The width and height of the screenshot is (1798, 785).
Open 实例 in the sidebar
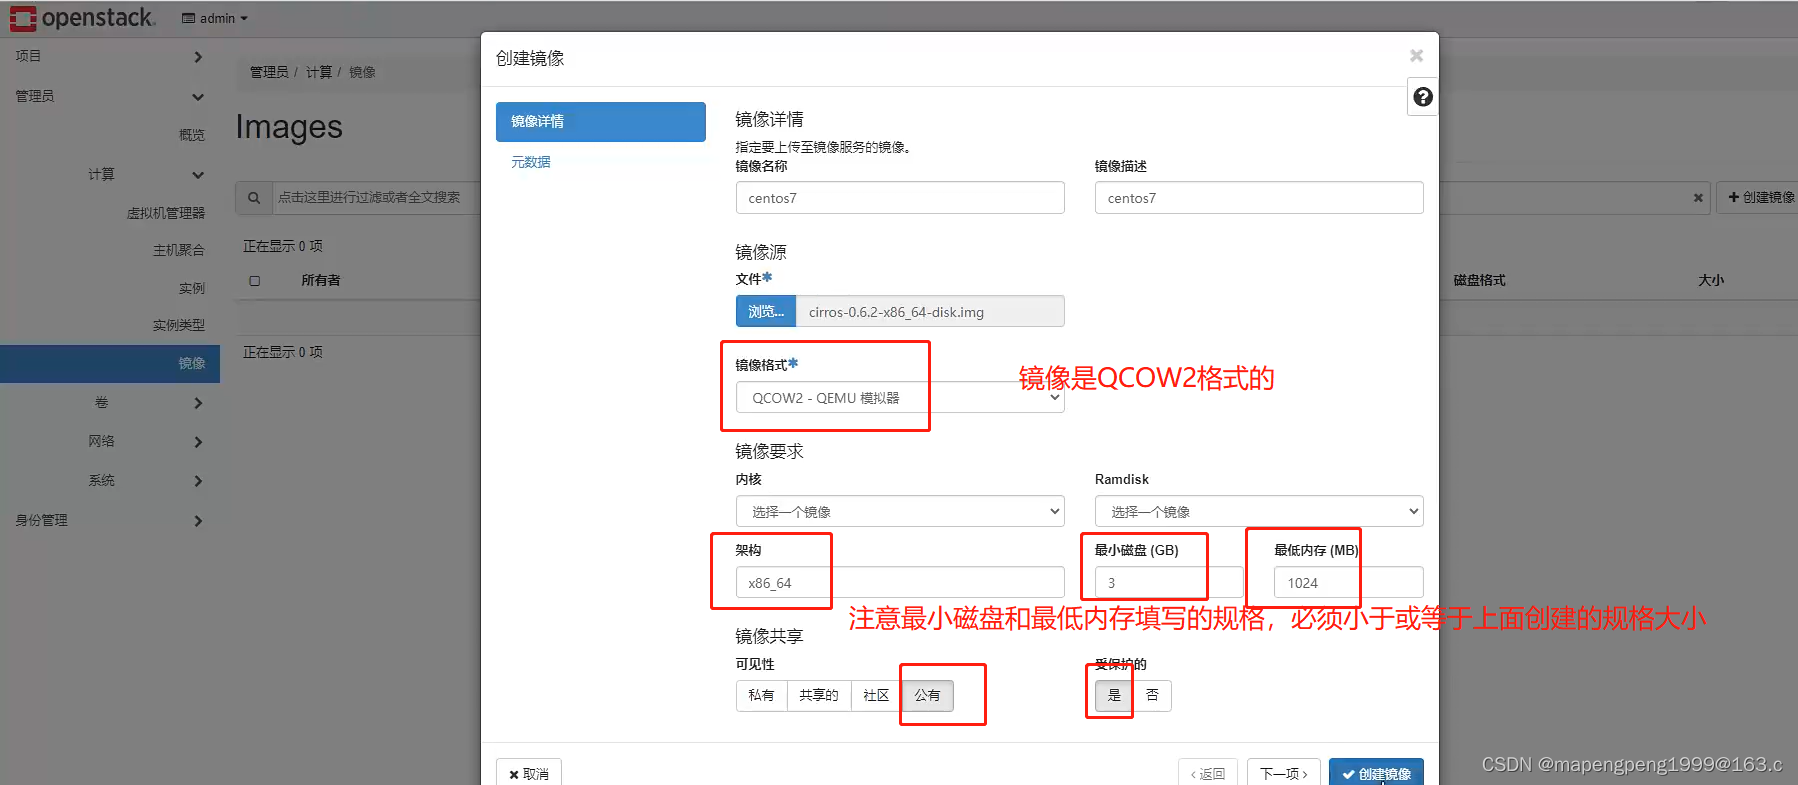[x=191, y=288]
